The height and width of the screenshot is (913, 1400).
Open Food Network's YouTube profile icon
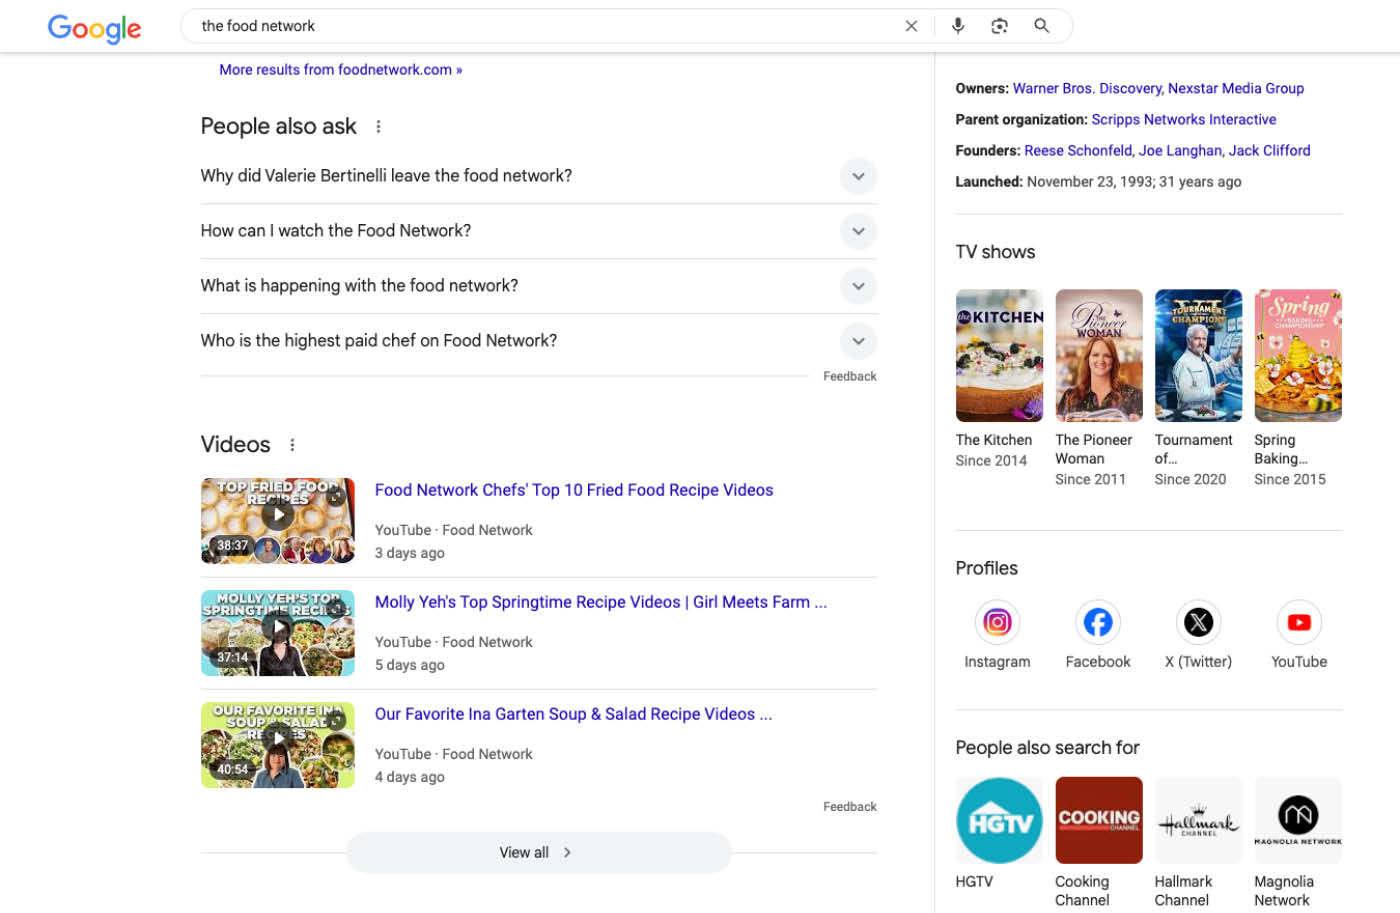point(1297,622)
